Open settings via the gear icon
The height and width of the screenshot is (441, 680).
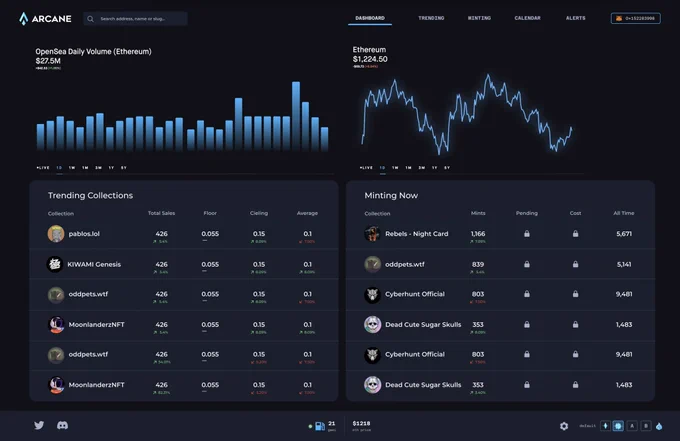pos(564,426)
